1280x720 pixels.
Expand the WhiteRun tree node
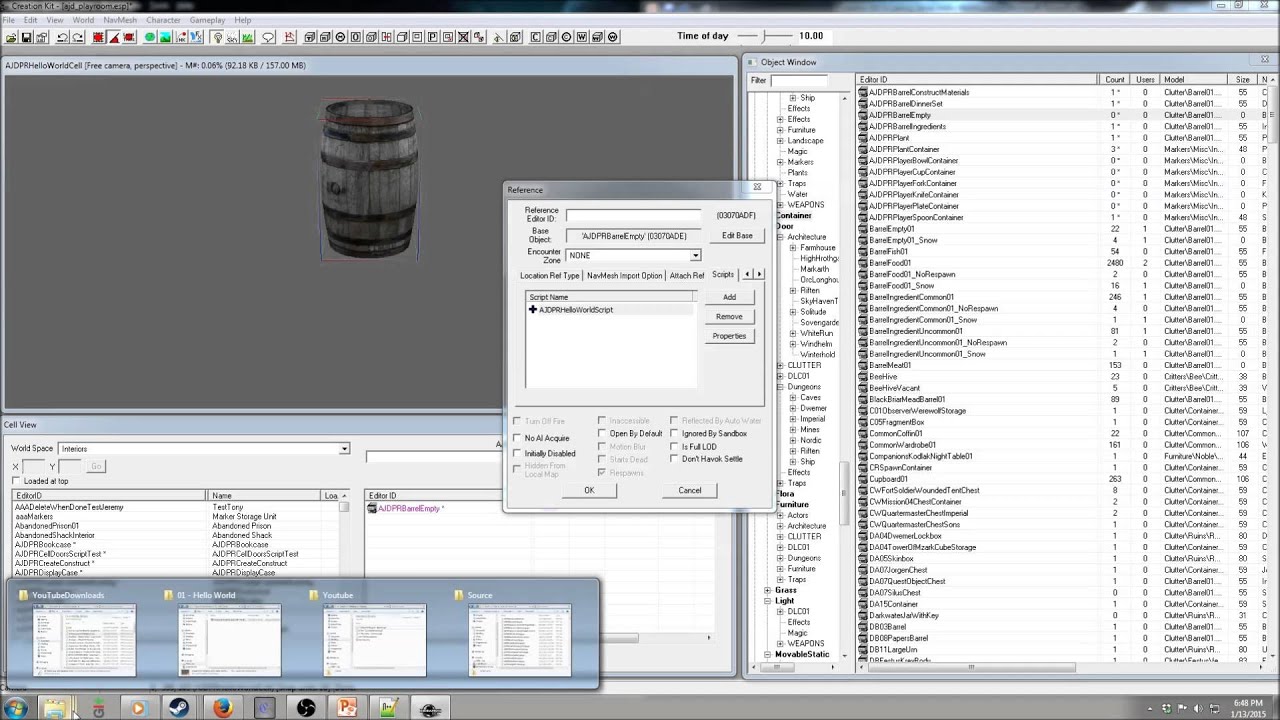coord(792,333)
